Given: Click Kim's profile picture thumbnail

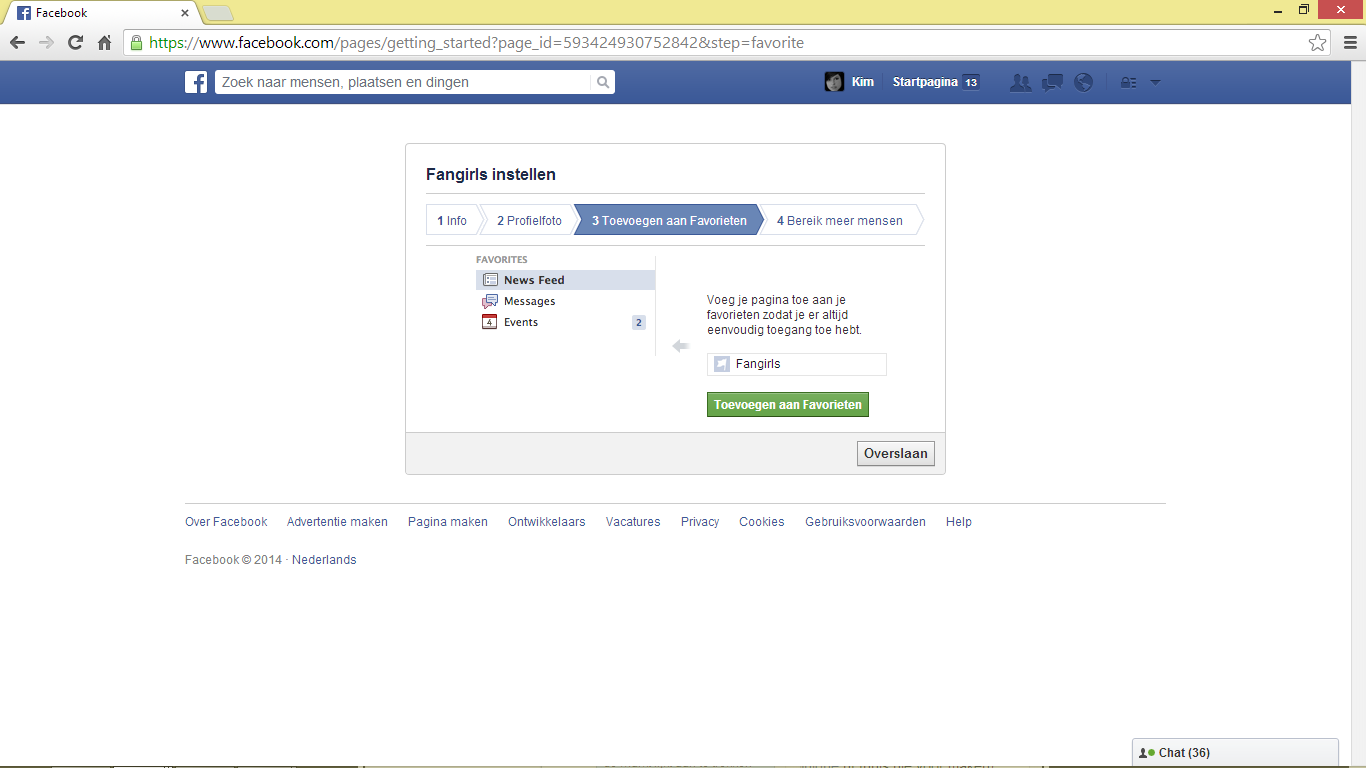Looking at the screenshot, I should click(x=834, y=82).
